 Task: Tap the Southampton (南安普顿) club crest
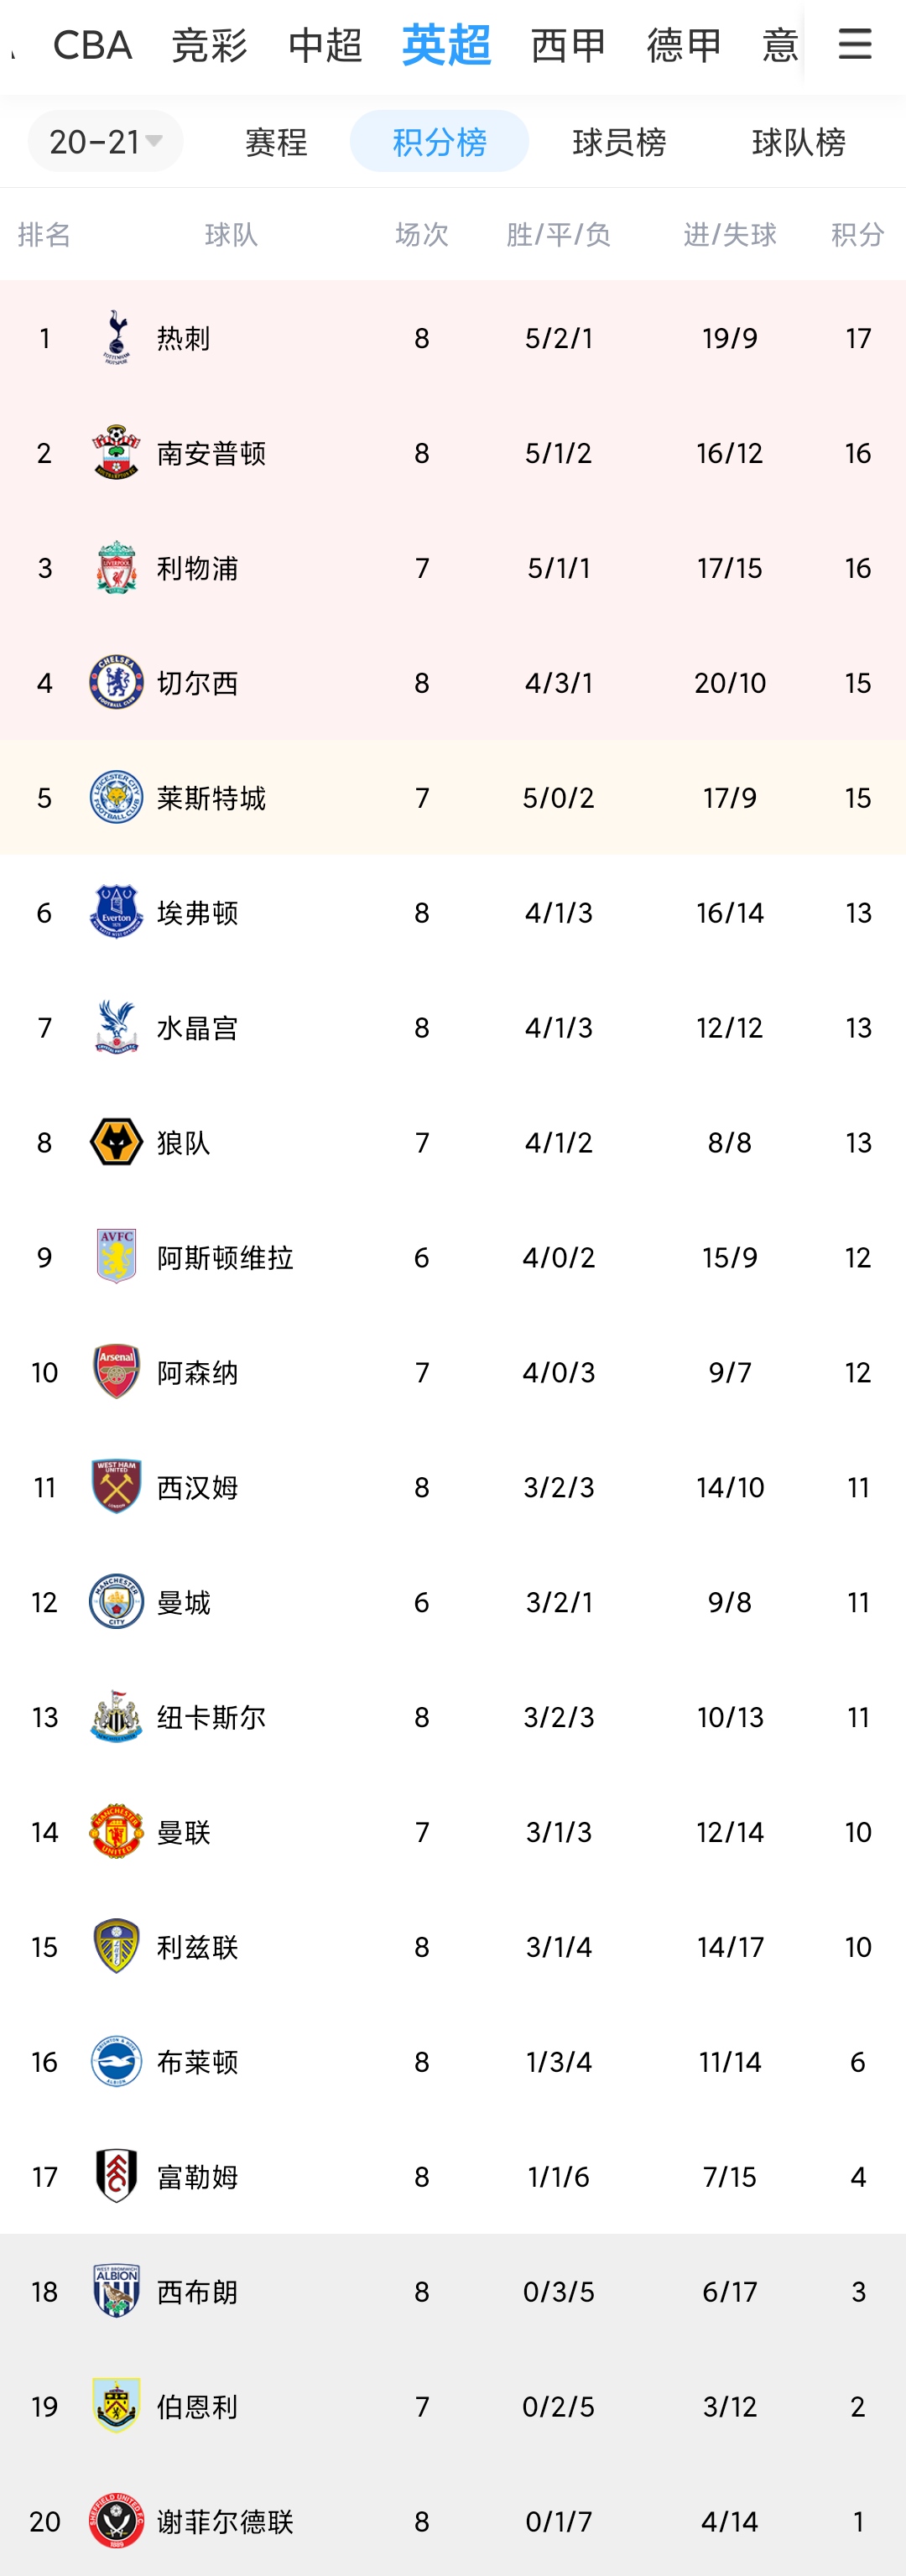[116, 452]
